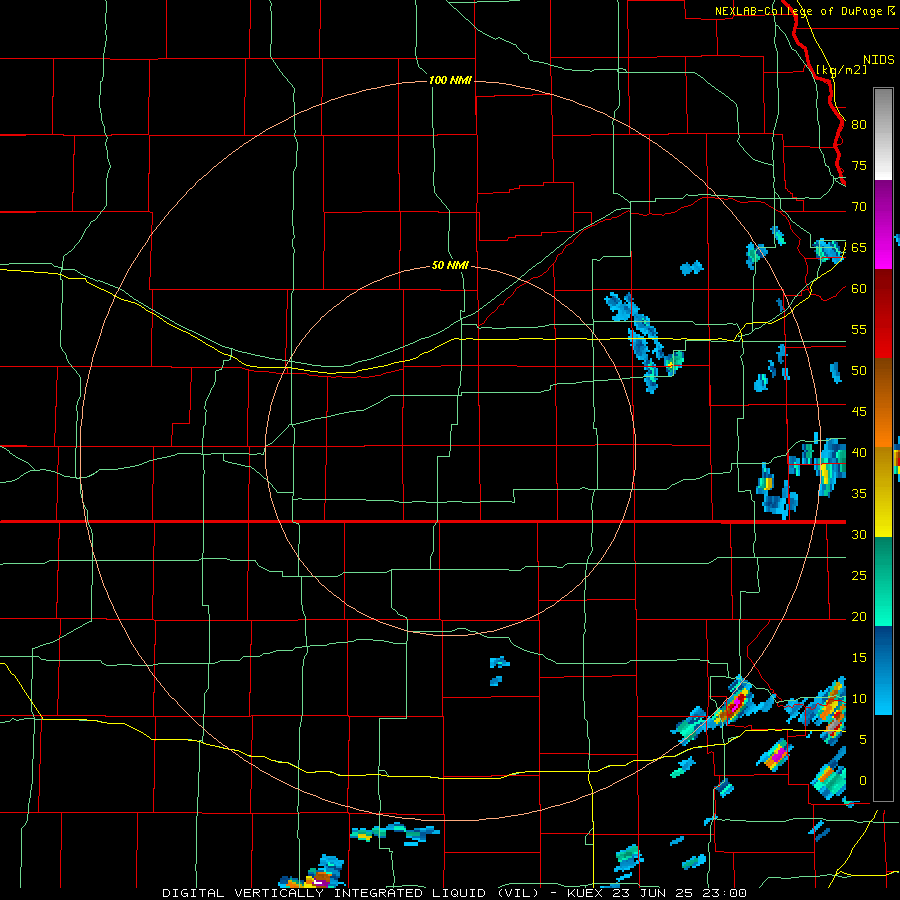Click the 50 value on the VIL scale
Screen dimensions: 900x900
point(859,371)
